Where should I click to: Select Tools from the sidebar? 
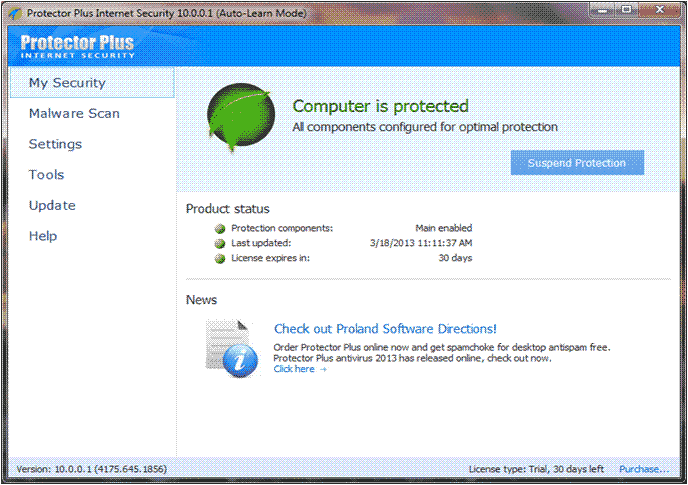click(47, 175)
